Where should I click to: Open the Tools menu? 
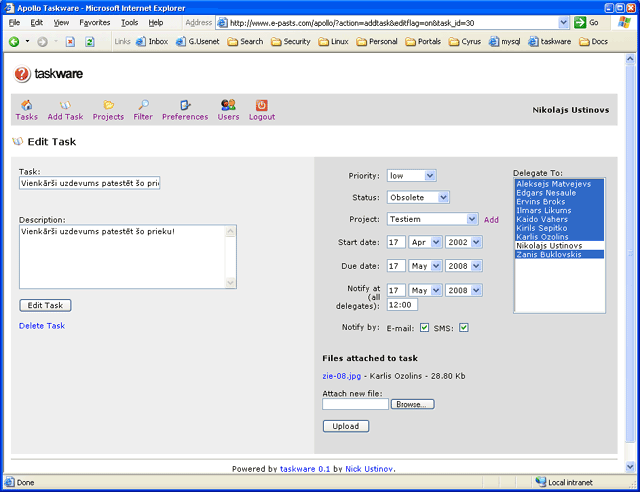coord(129,23)
